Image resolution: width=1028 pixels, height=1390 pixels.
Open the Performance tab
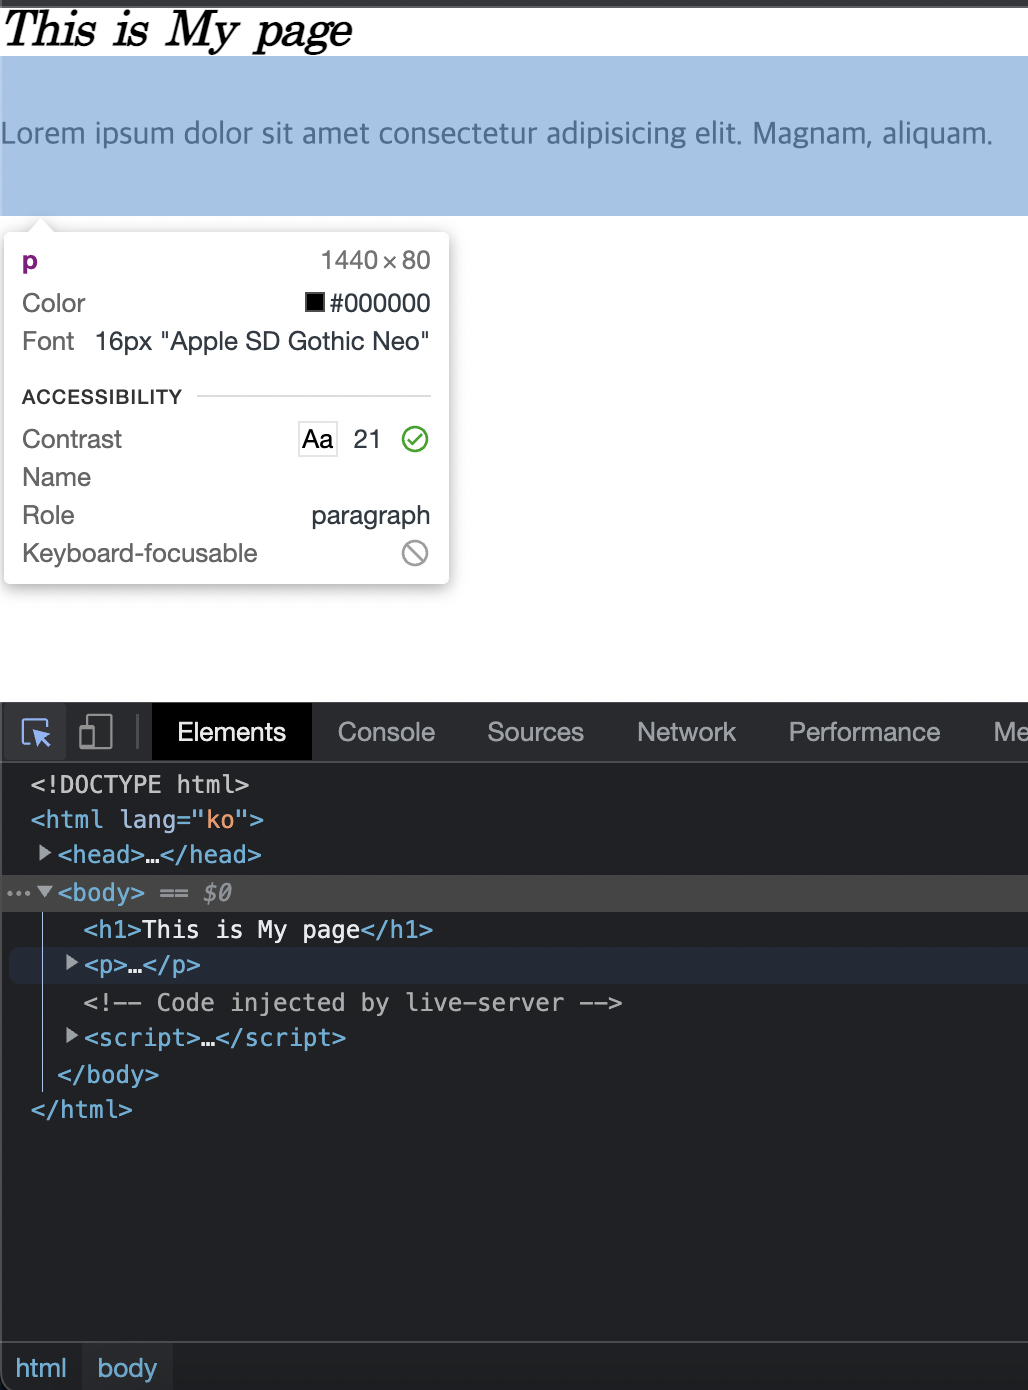(x=864, y=732)
